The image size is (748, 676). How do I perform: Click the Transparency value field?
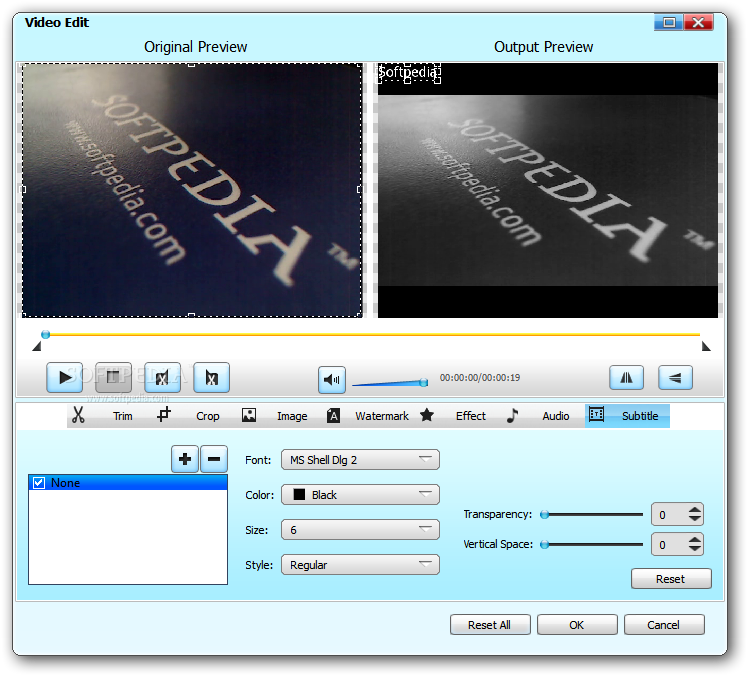click(x=670, y=515)
